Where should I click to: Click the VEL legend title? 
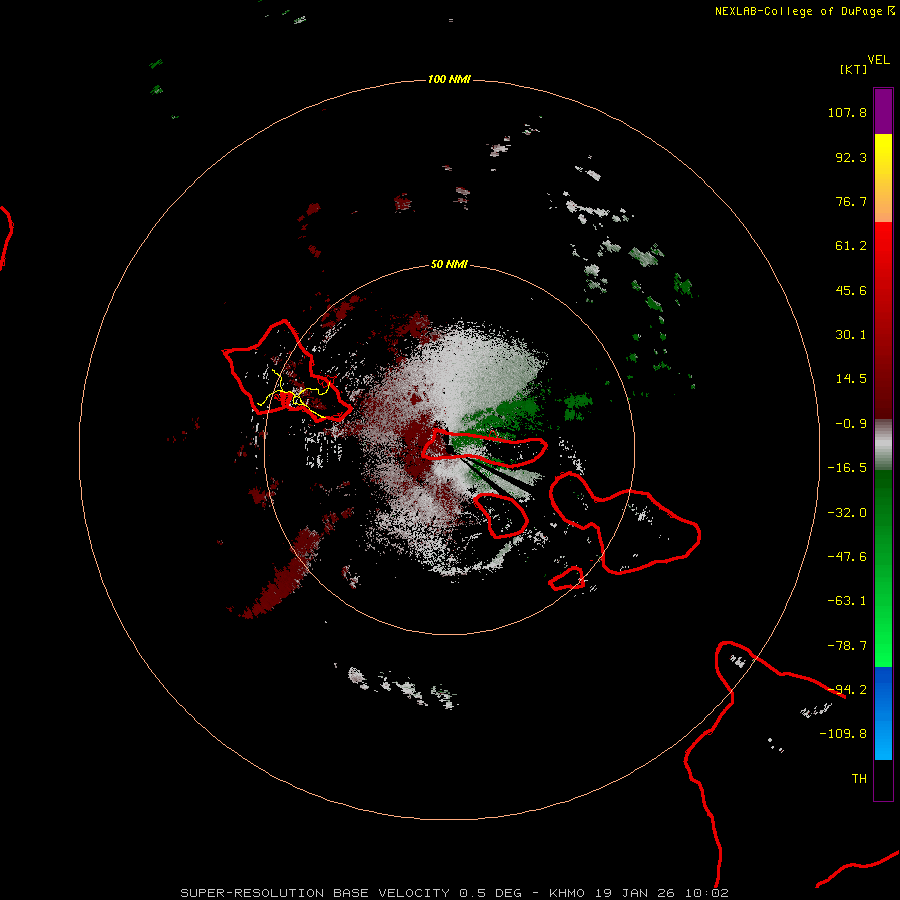[x=878, y=60]
